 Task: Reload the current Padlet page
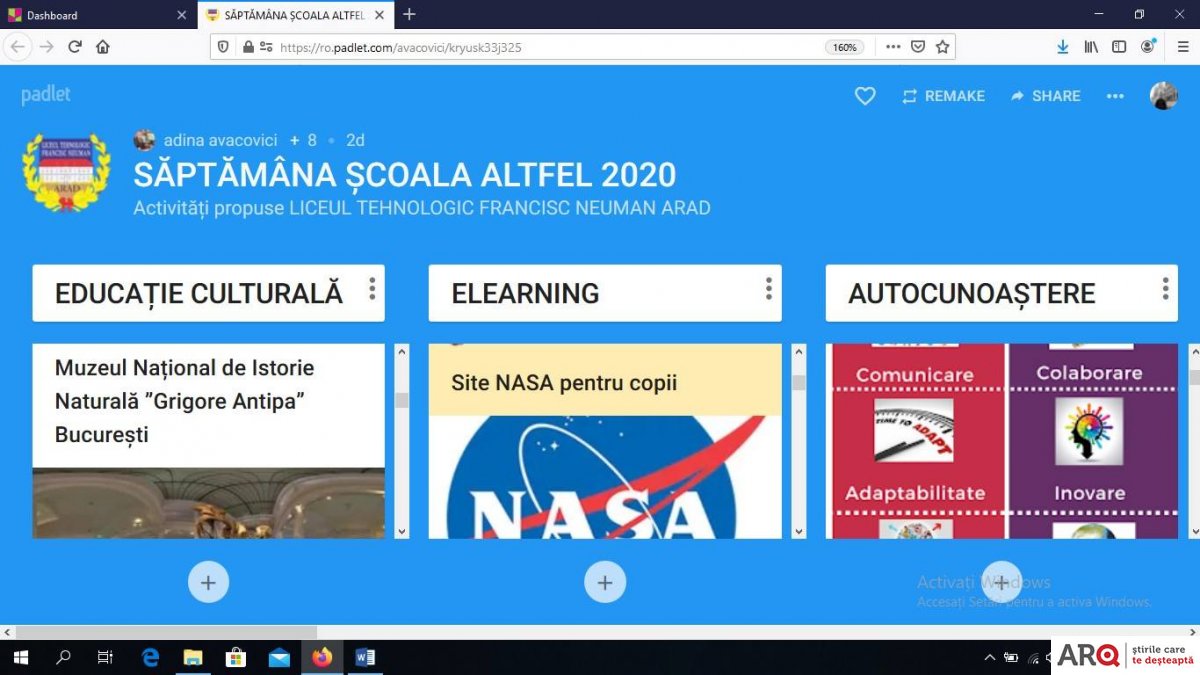pos(74,47)
